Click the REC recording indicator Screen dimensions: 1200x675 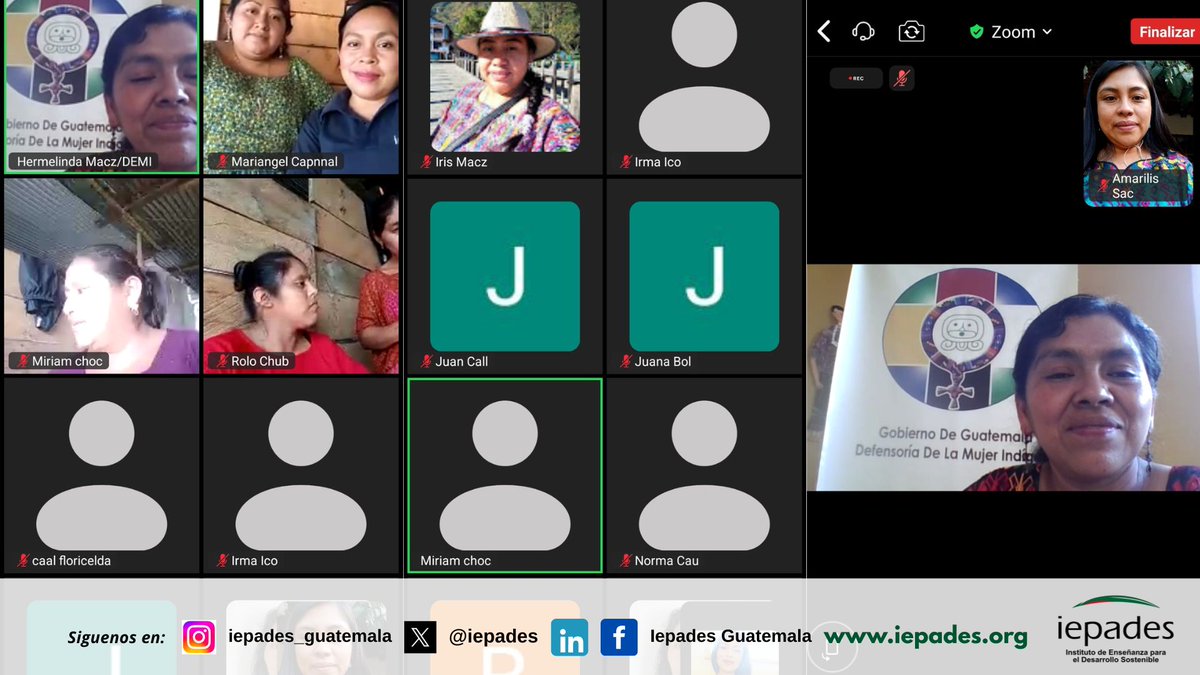click(x=856, y=78)
